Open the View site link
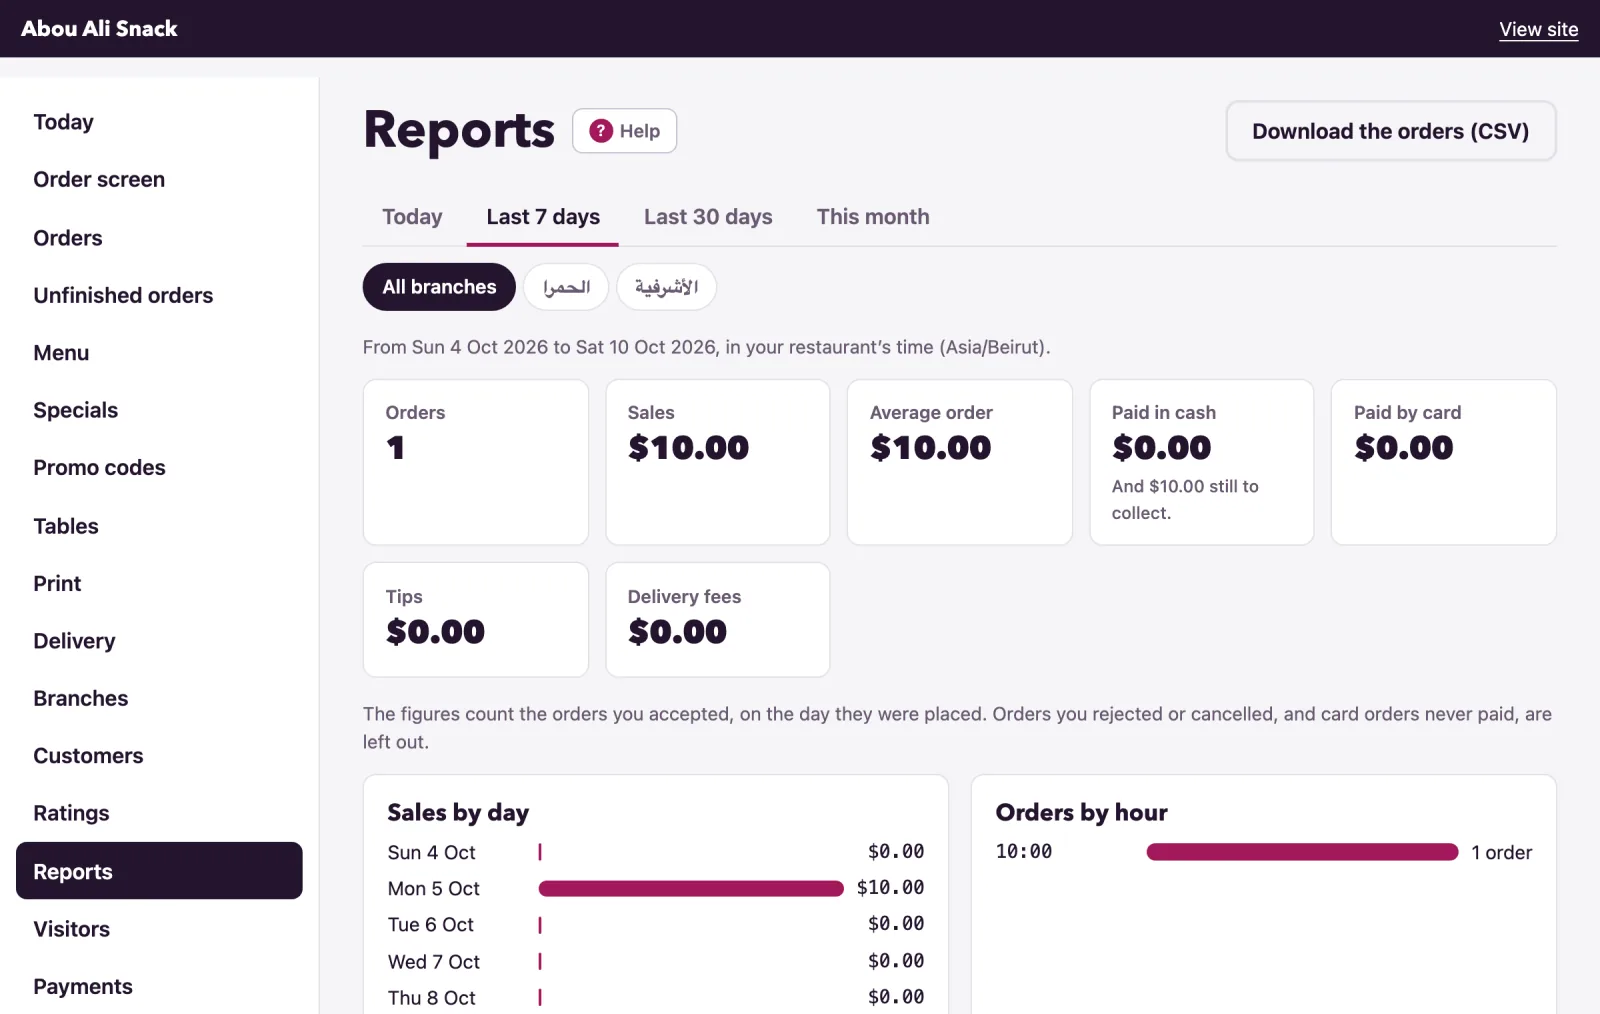 click(x=1538, y=29)
